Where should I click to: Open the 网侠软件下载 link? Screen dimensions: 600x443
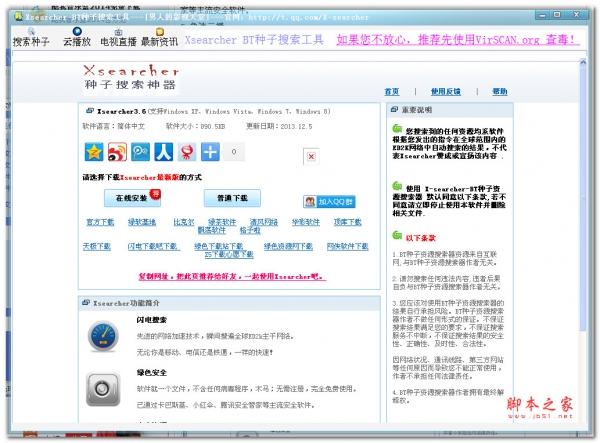point(347,246)
